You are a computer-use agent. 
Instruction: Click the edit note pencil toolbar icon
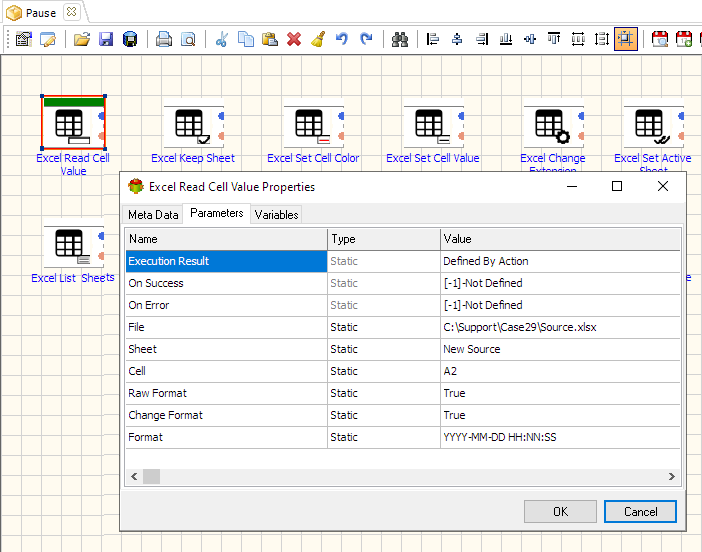click(x=48, y=39)
